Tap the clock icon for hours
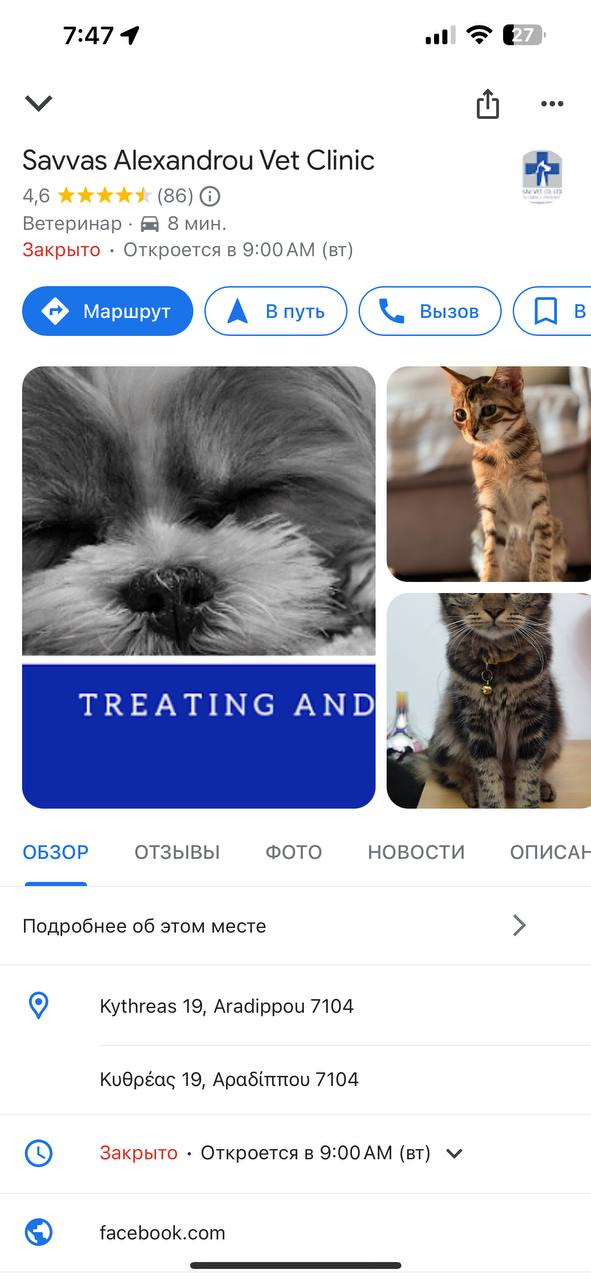 click(x=38, y=1153)
